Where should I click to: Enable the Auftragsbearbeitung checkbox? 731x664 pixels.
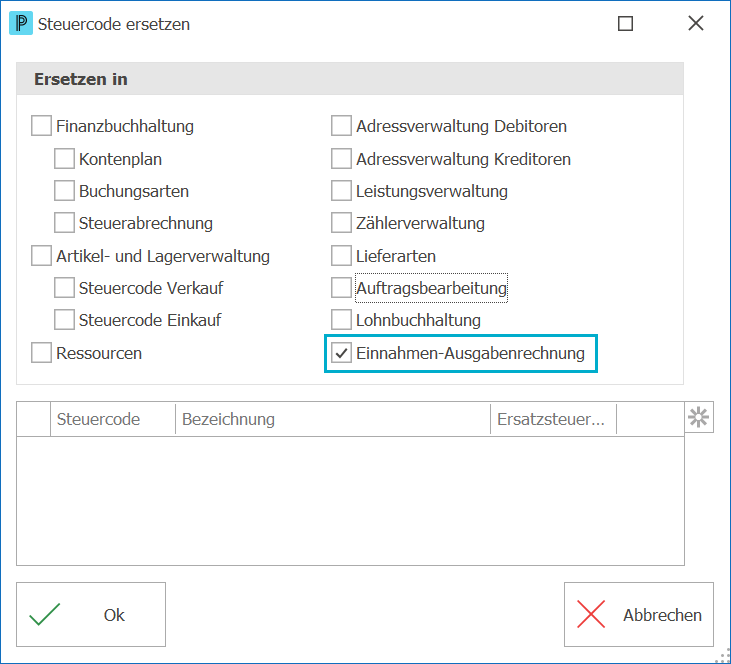click(341, 288)
